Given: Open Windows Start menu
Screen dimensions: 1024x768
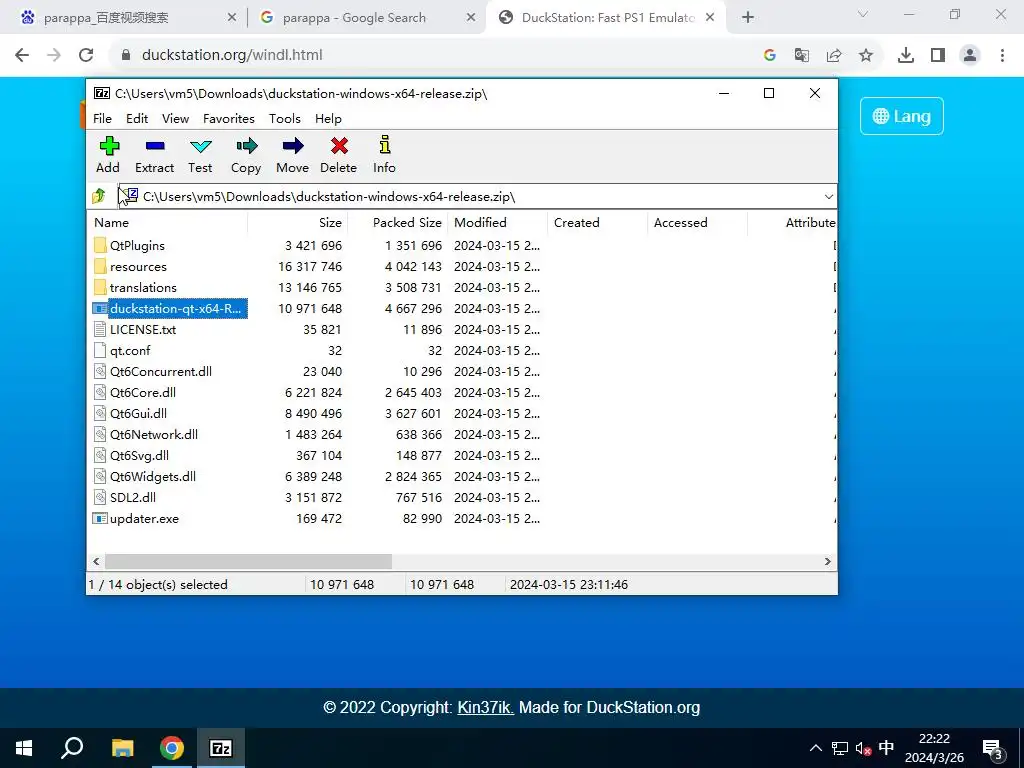Looking at the screenshot, I should (x=24, y=748).
